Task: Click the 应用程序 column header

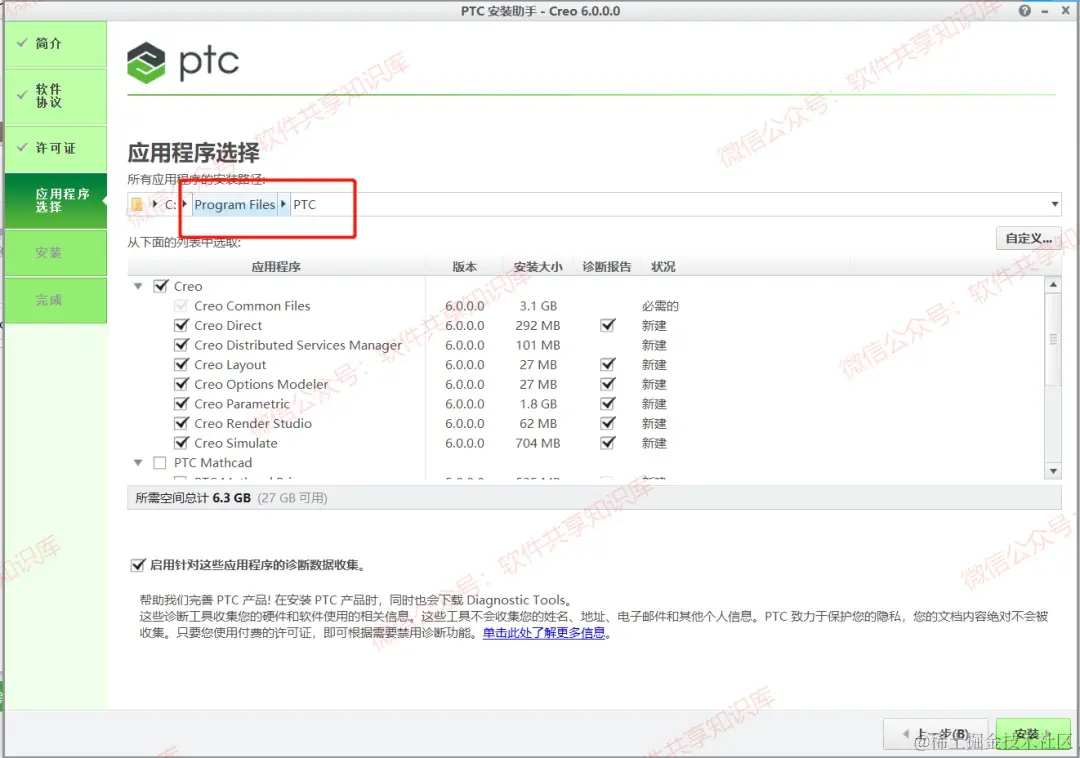Action: (x=276, y=266)
